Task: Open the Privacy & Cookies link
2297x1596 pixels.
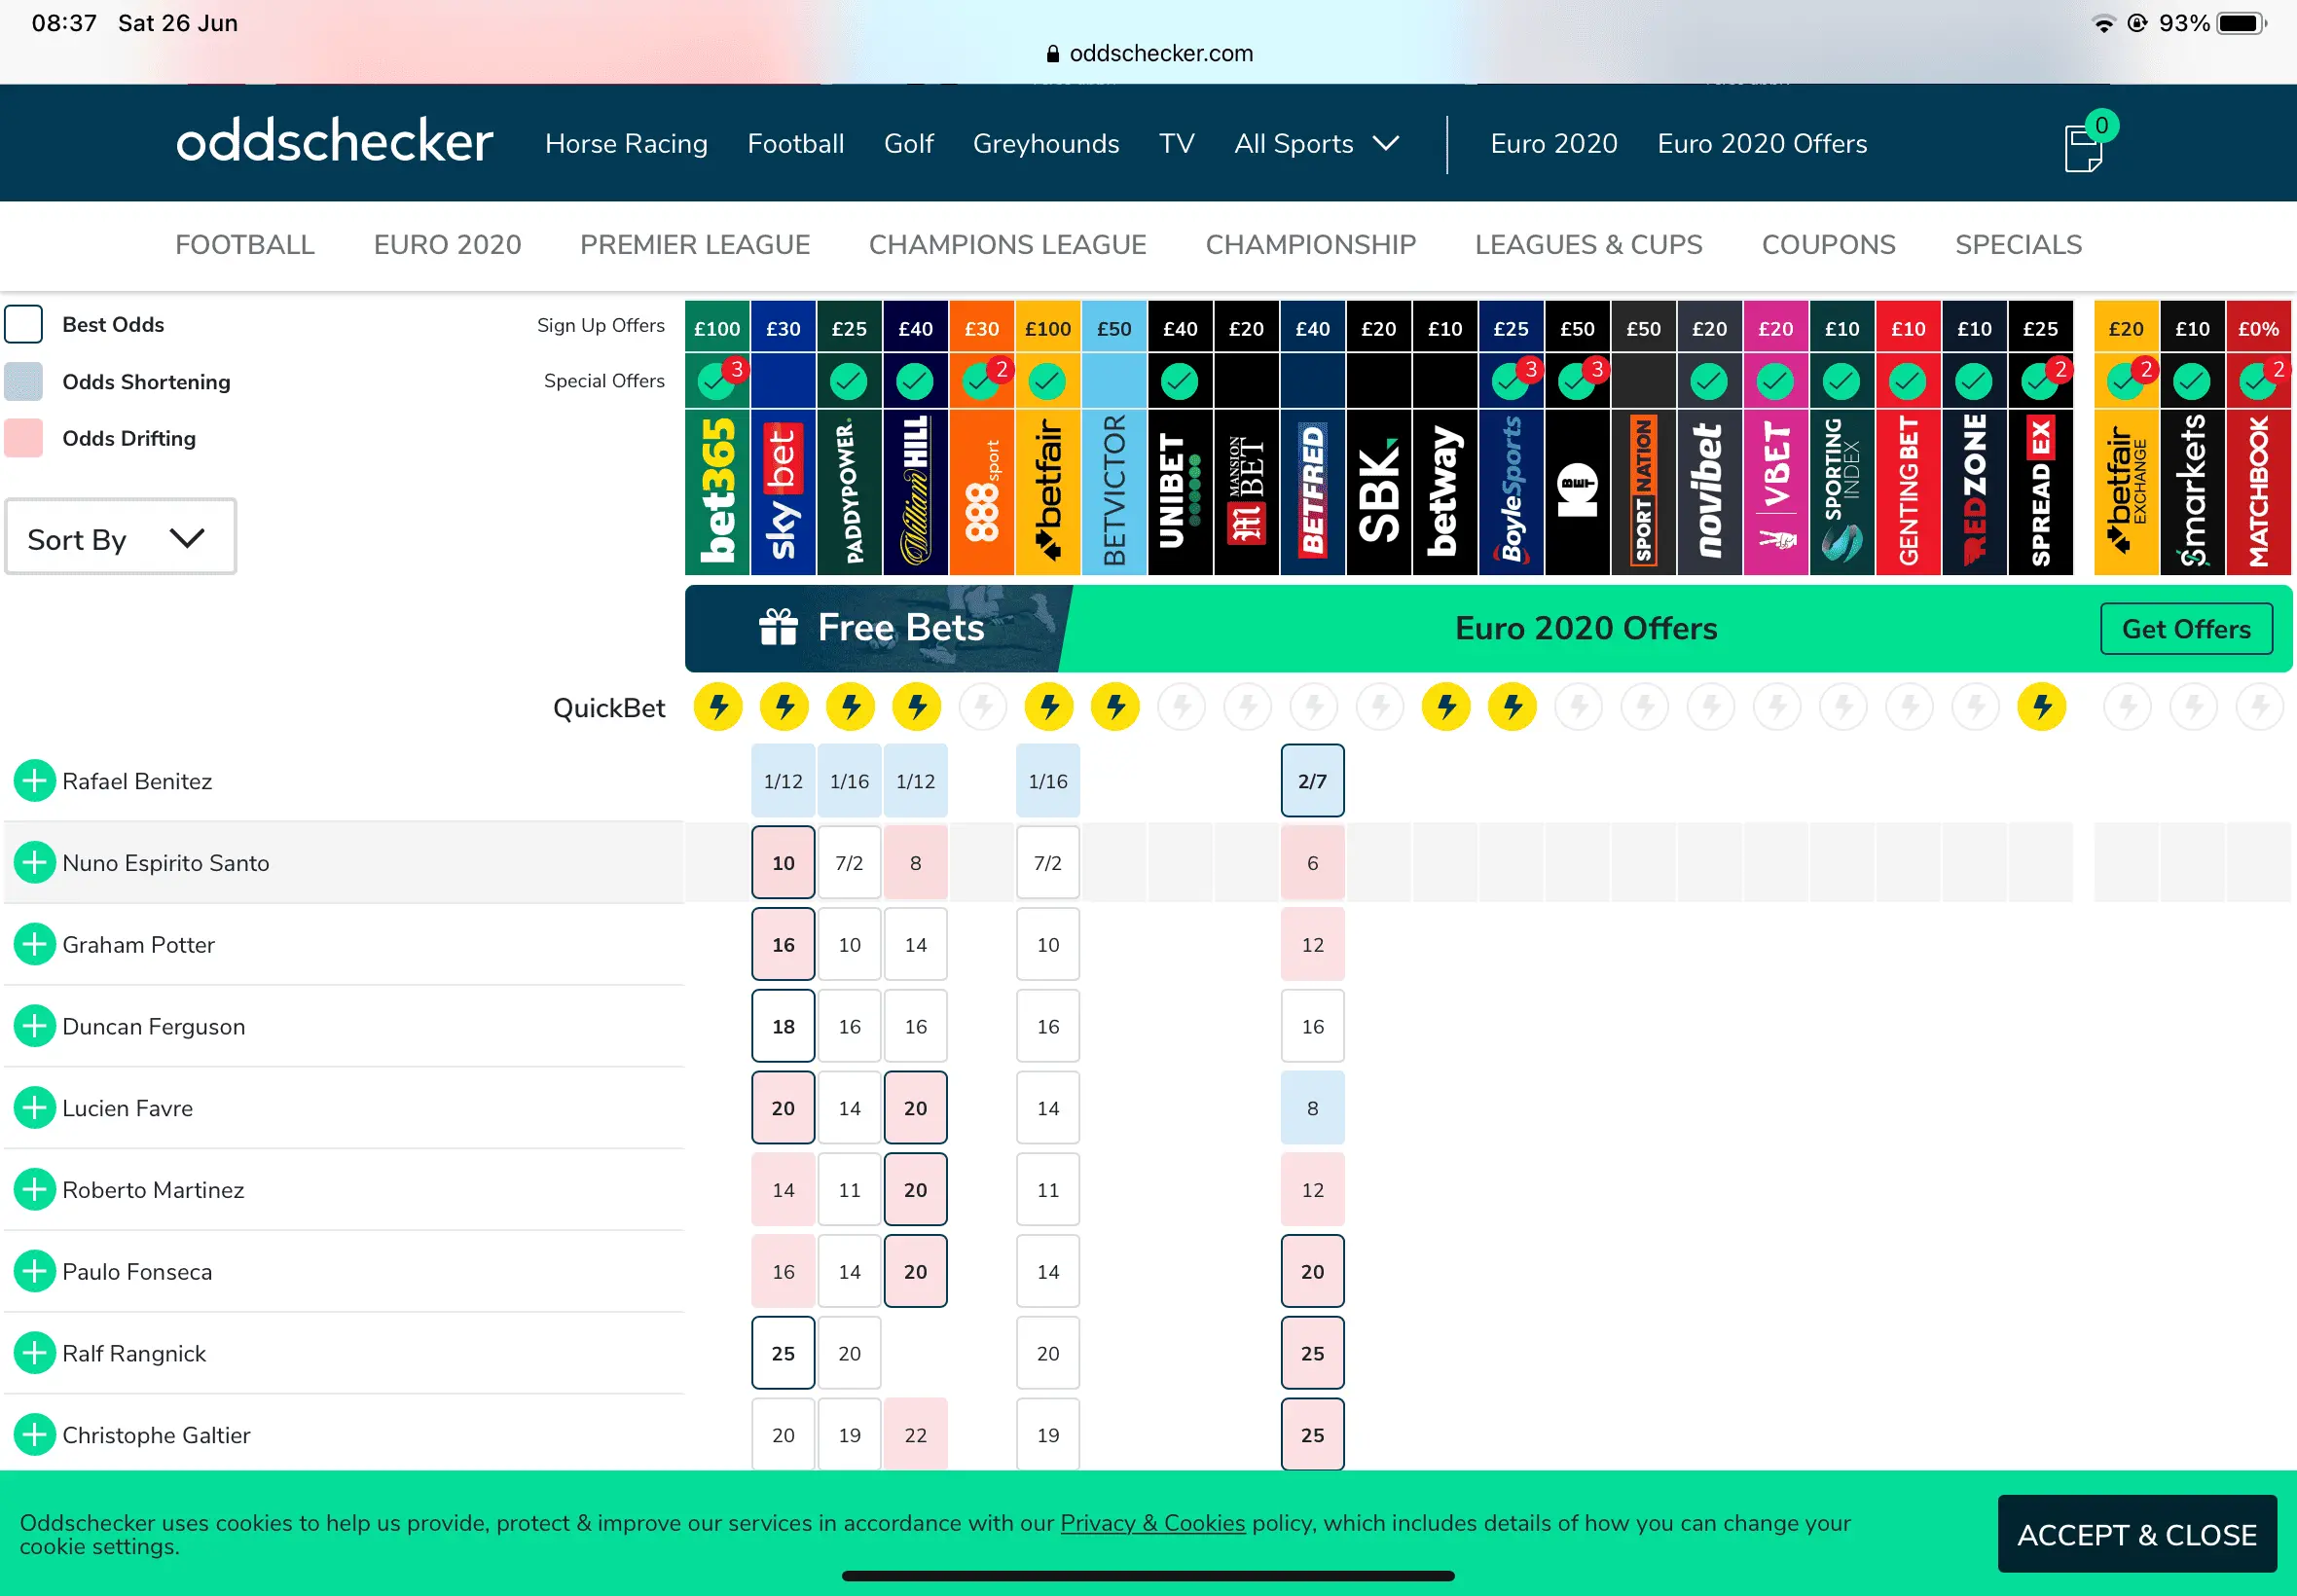Action: (1152, 1523)
